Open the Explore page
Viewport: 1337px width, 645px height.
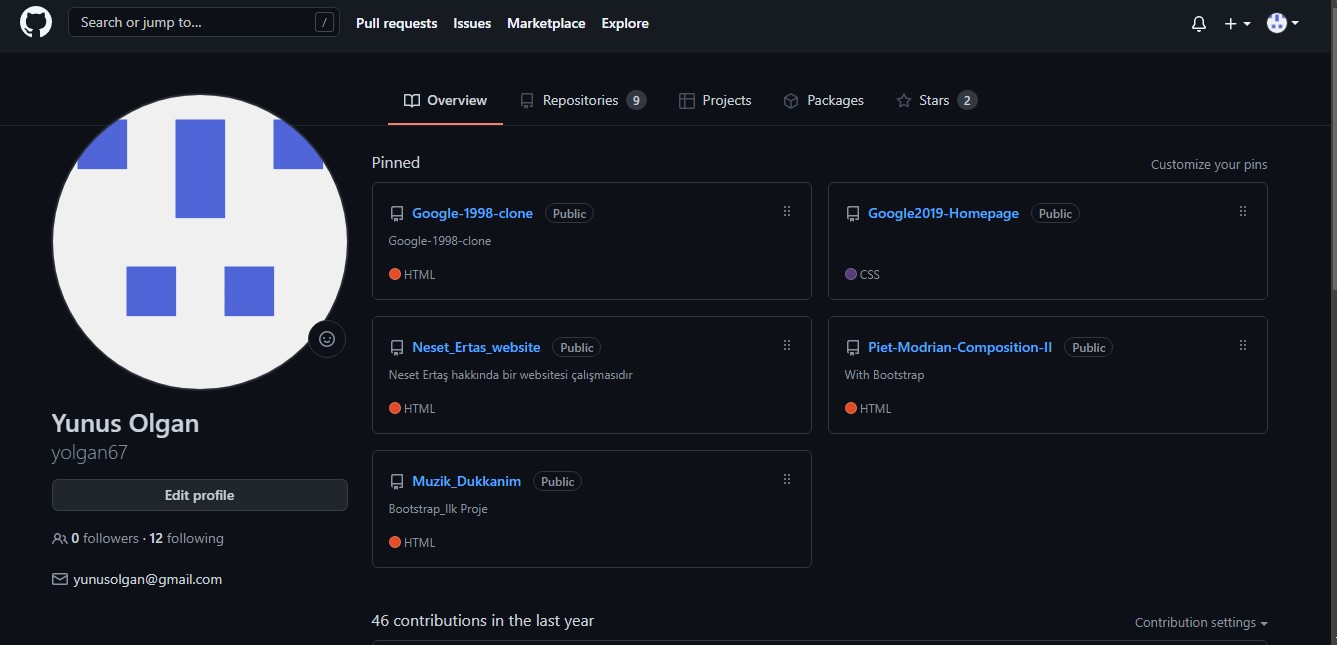coord(625,23)
